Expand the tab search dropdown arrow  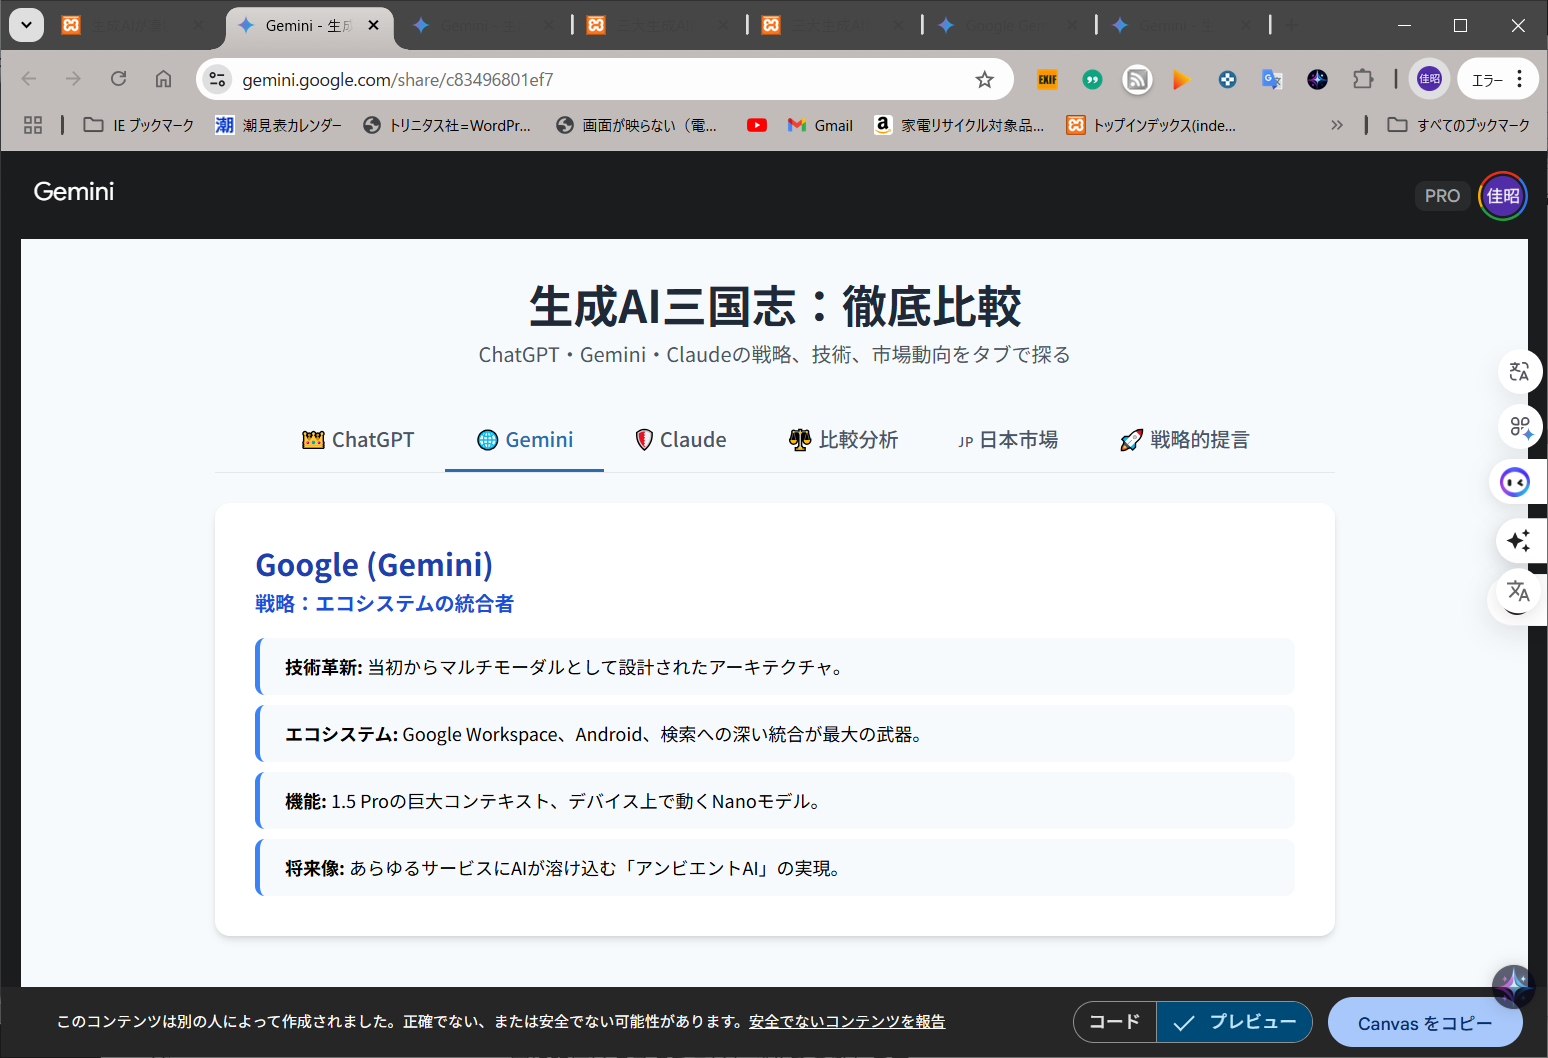tap(26, 25)
